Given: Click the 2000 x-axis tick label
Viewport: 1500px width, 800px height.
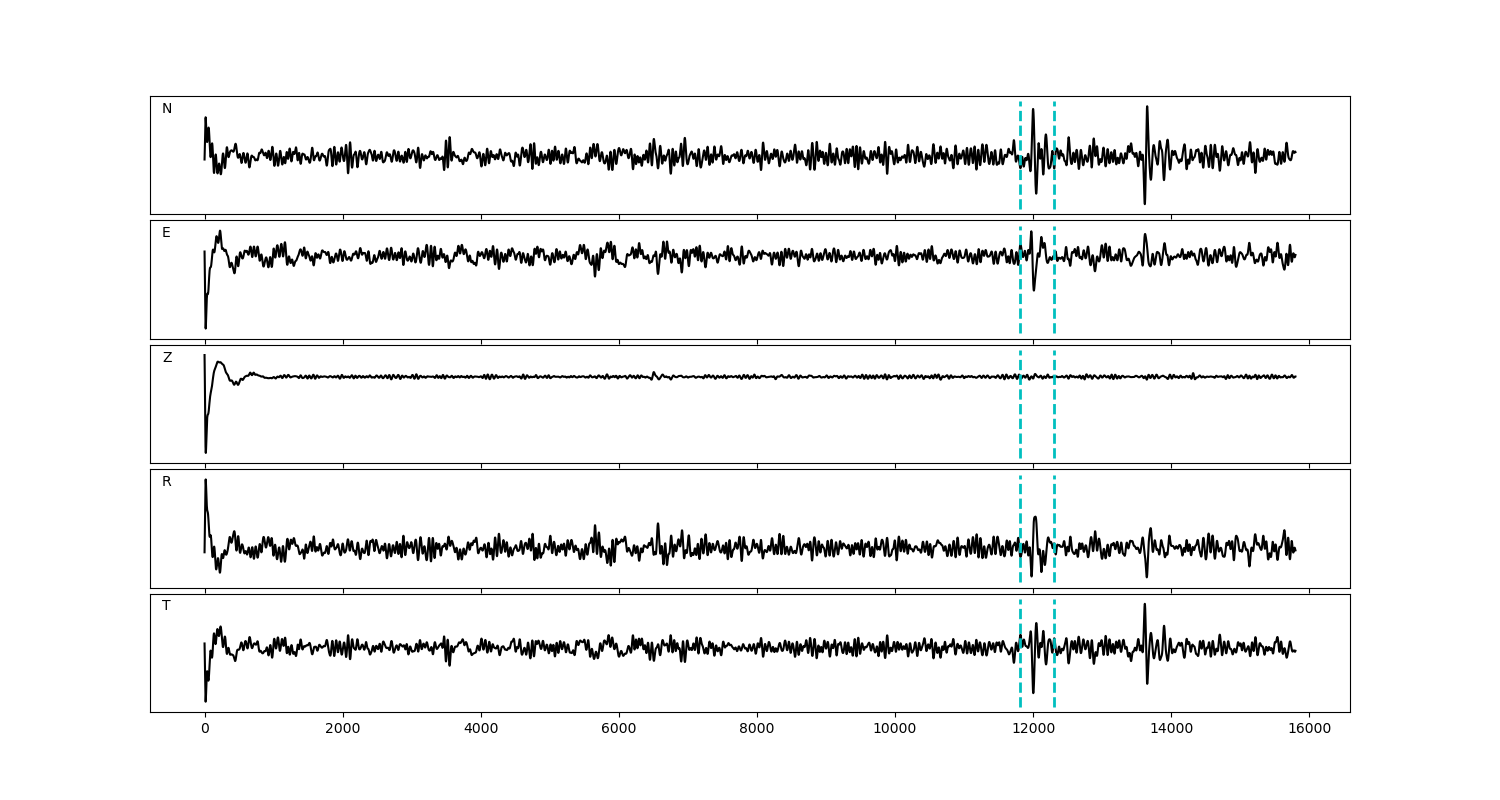Looking at the screenshot, I should tap(343, 729).
